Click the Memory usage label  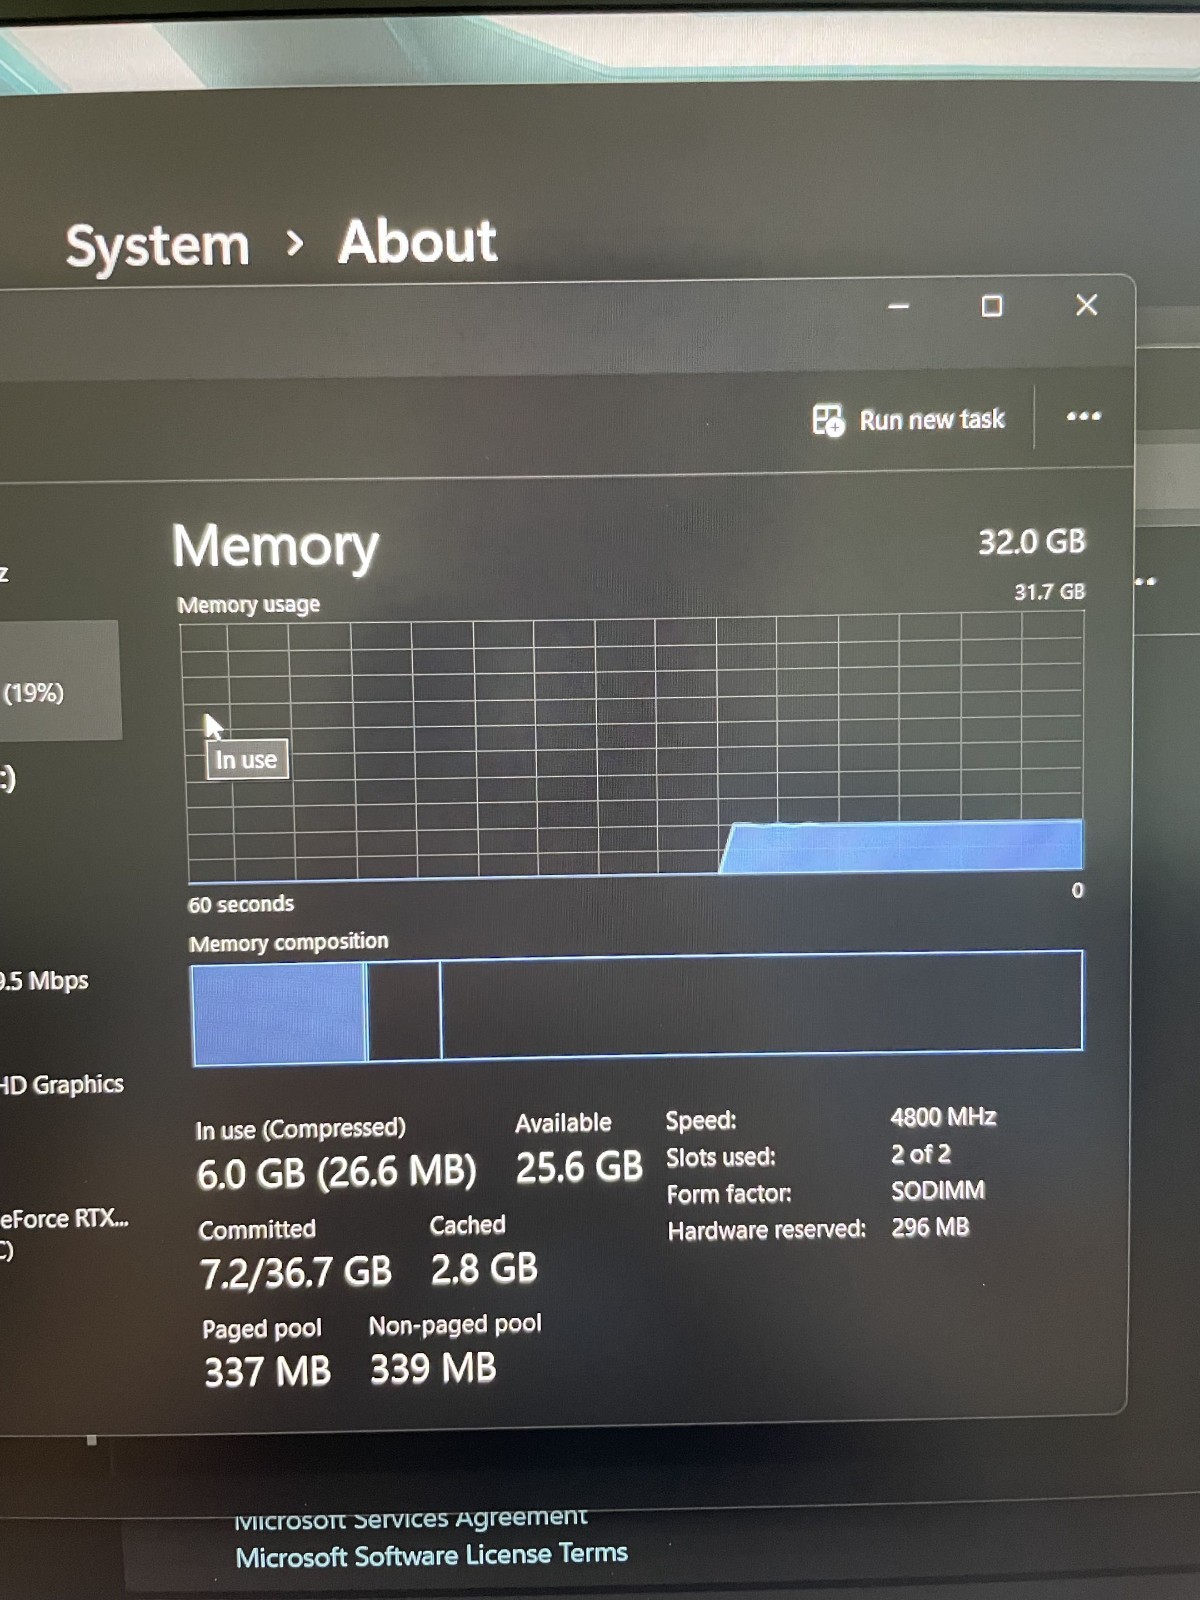click(248, 605)
